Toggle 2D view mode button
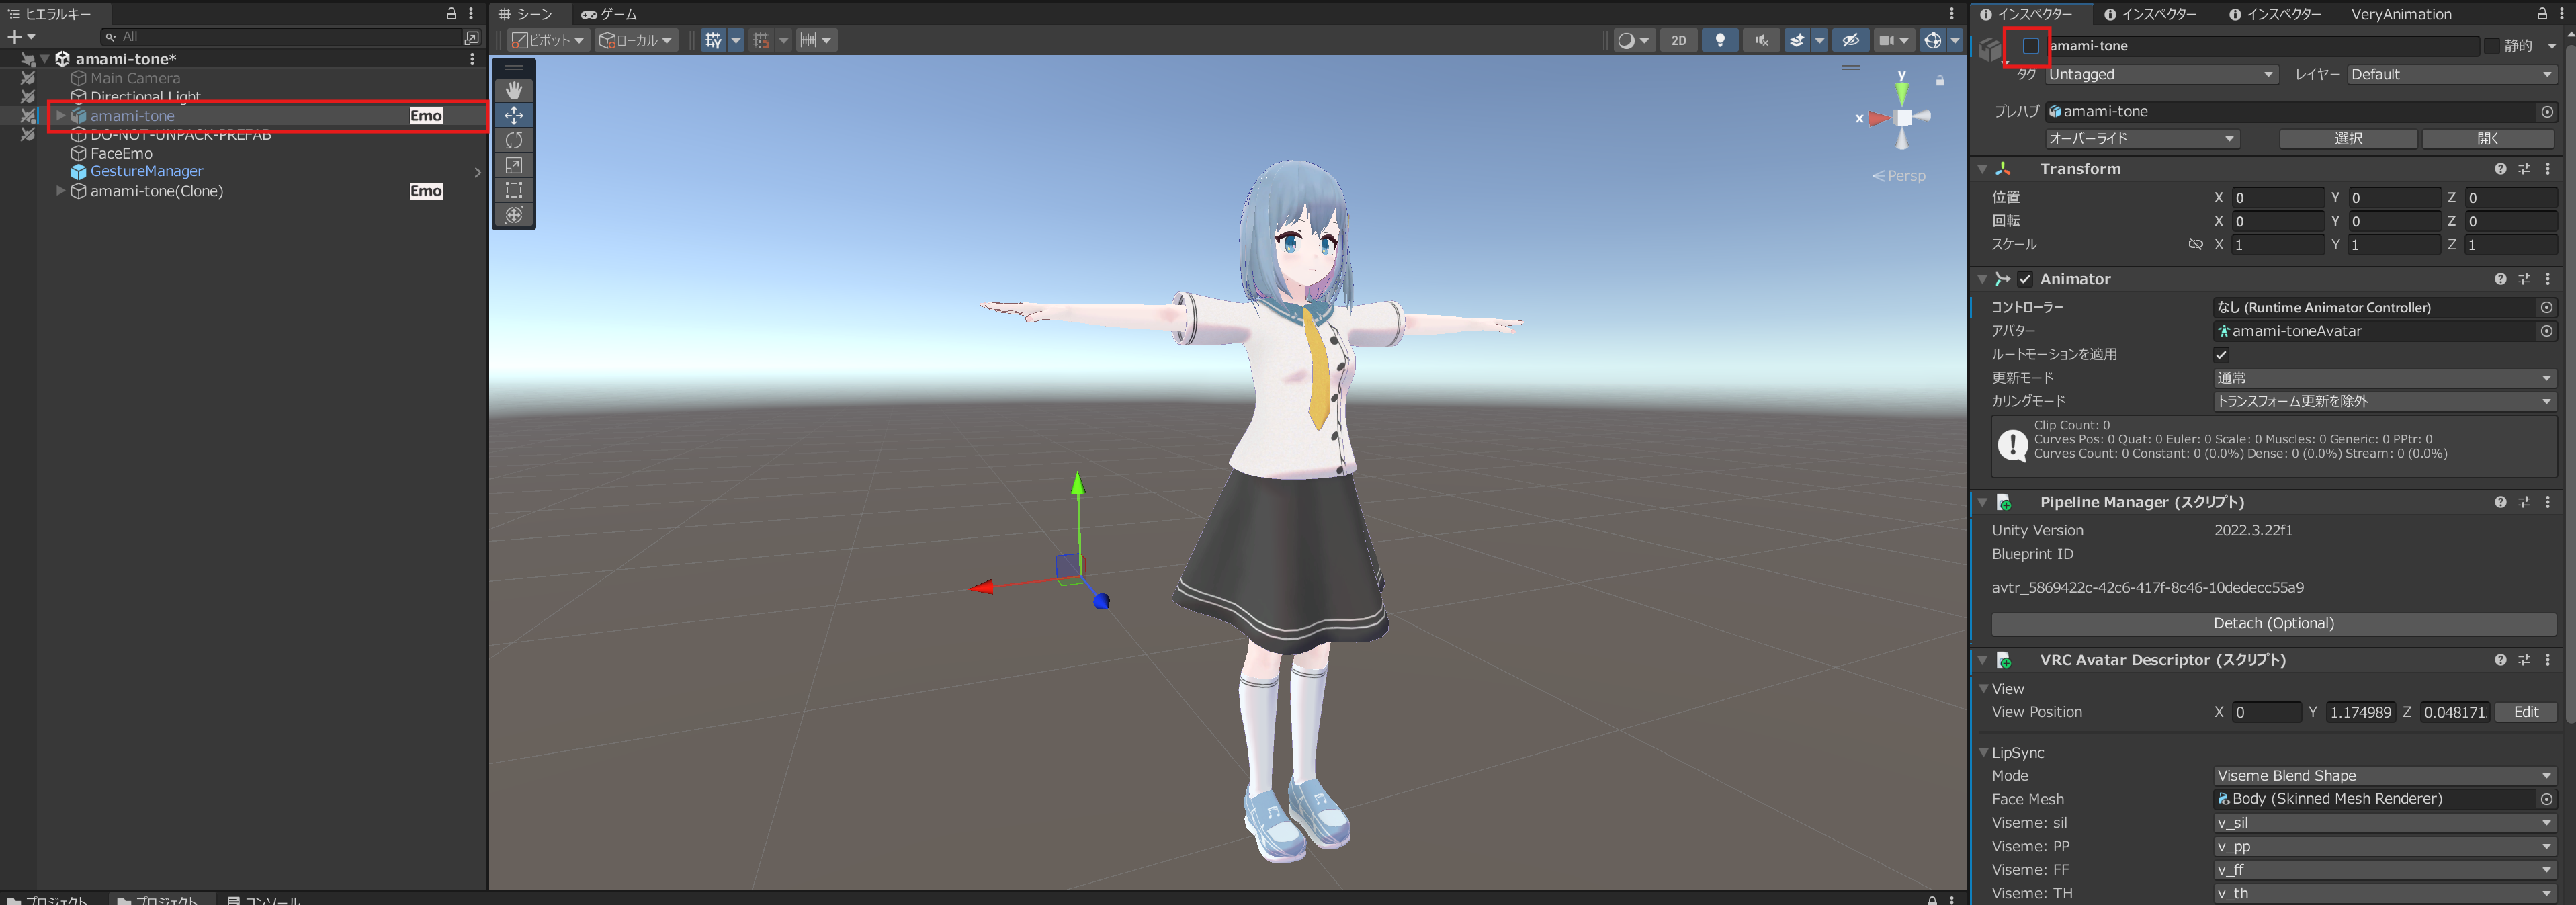 [x=1679, y=40]
